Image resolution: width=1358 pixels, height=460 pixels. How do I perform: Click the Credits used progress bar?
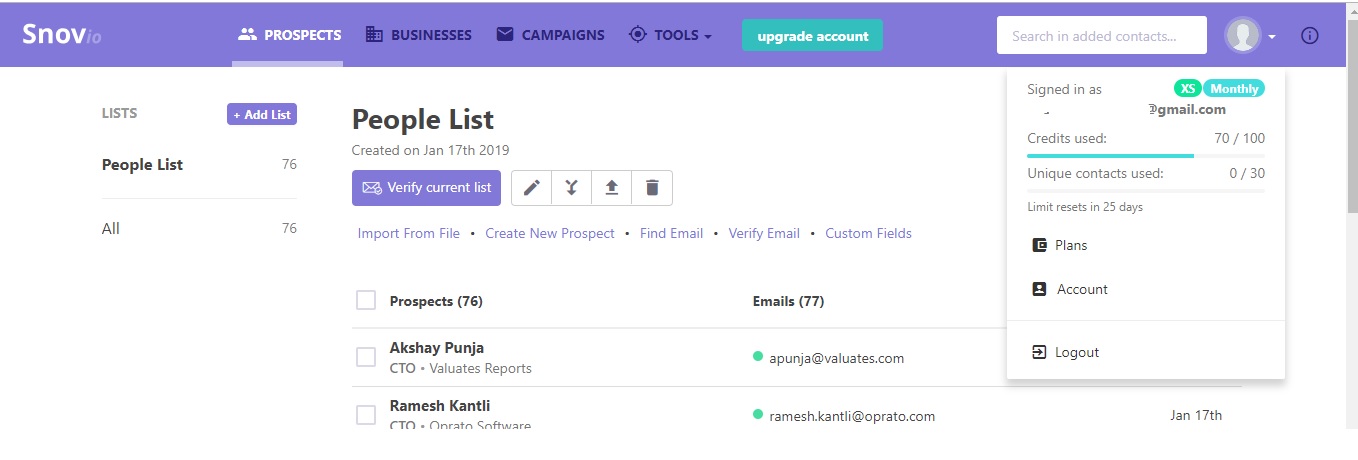point(1146,156)
